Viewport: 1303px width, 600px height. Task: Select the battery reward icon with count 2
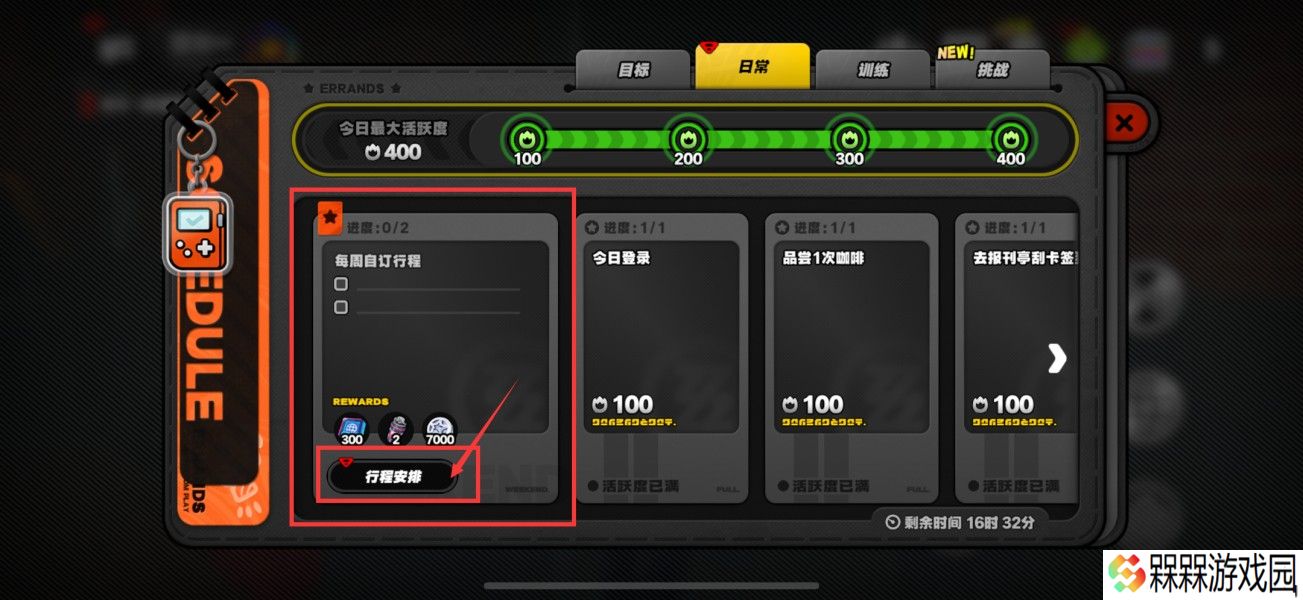coord(396,430)
